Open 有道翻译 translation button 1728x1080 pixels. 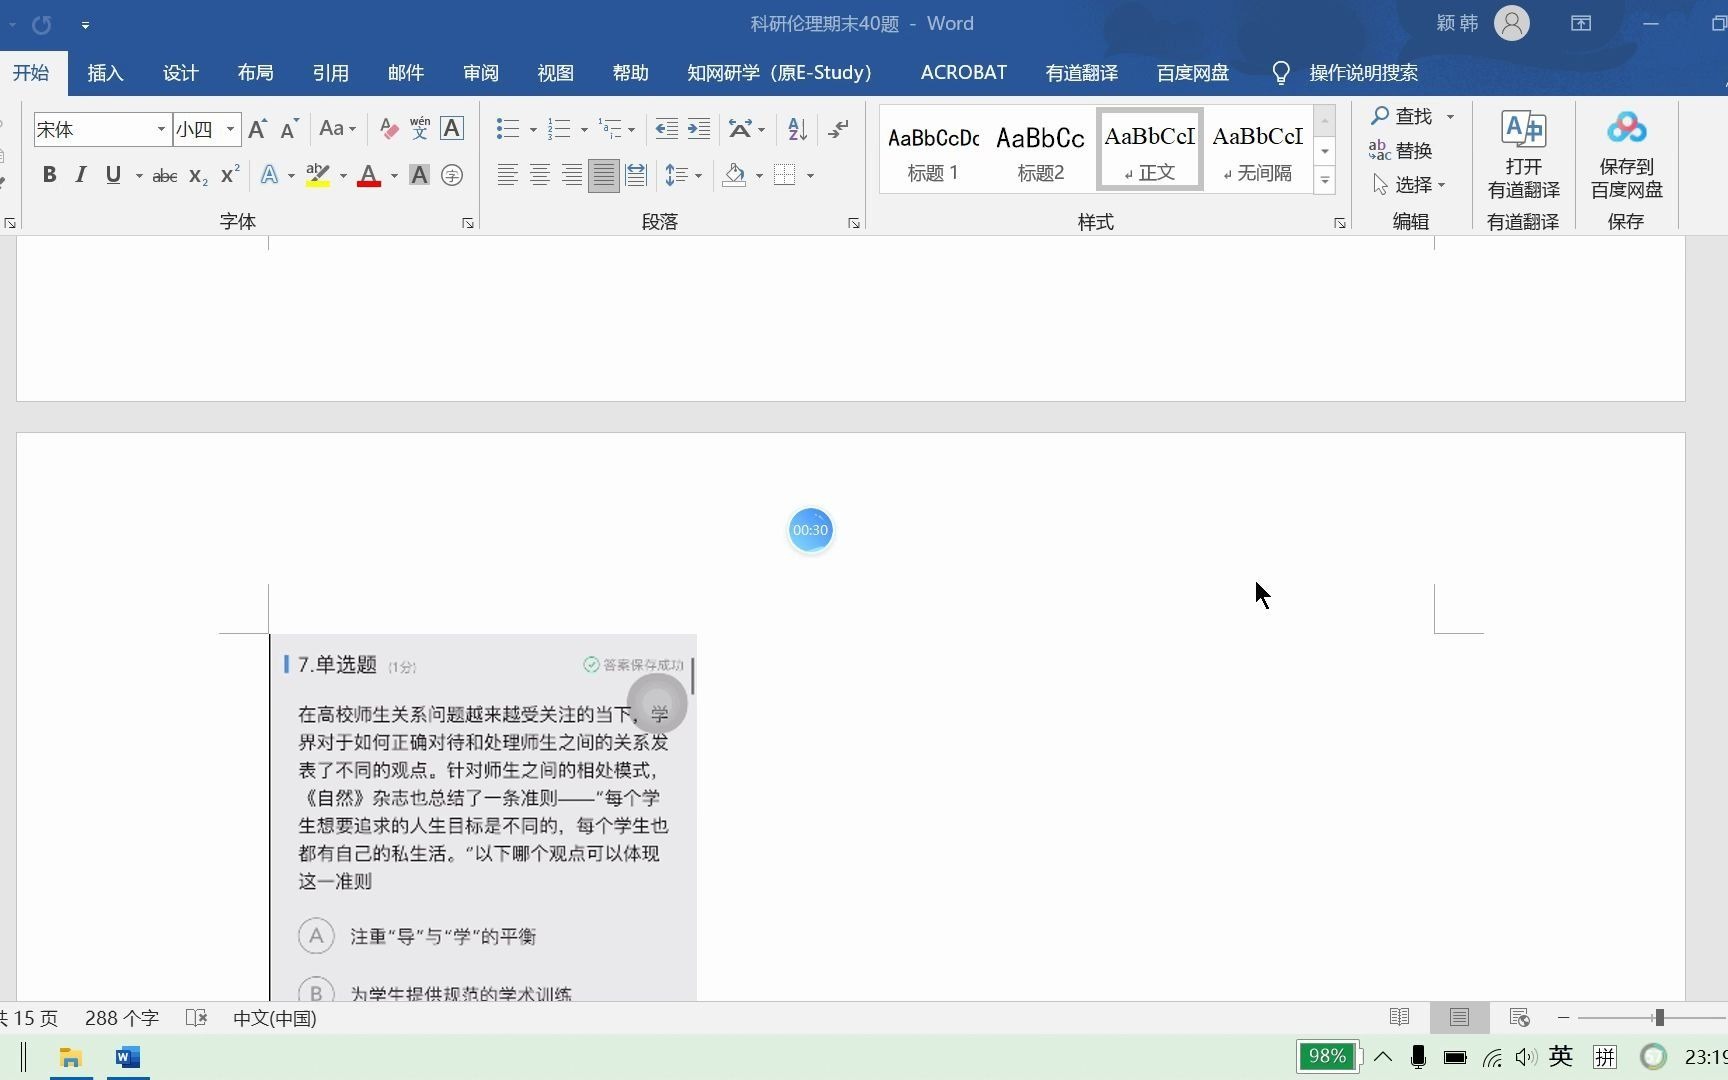click(x=1523, y=155)
